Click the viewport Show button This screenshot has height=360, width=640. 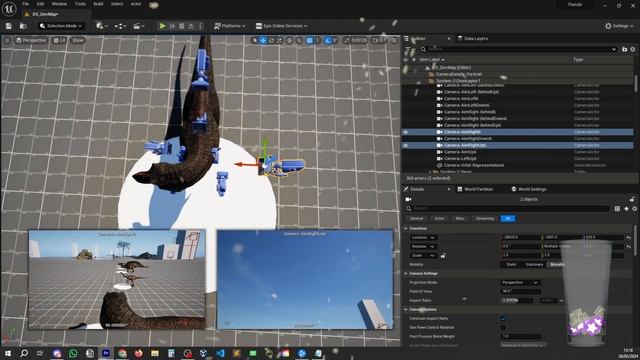click(x=78, y=40)
